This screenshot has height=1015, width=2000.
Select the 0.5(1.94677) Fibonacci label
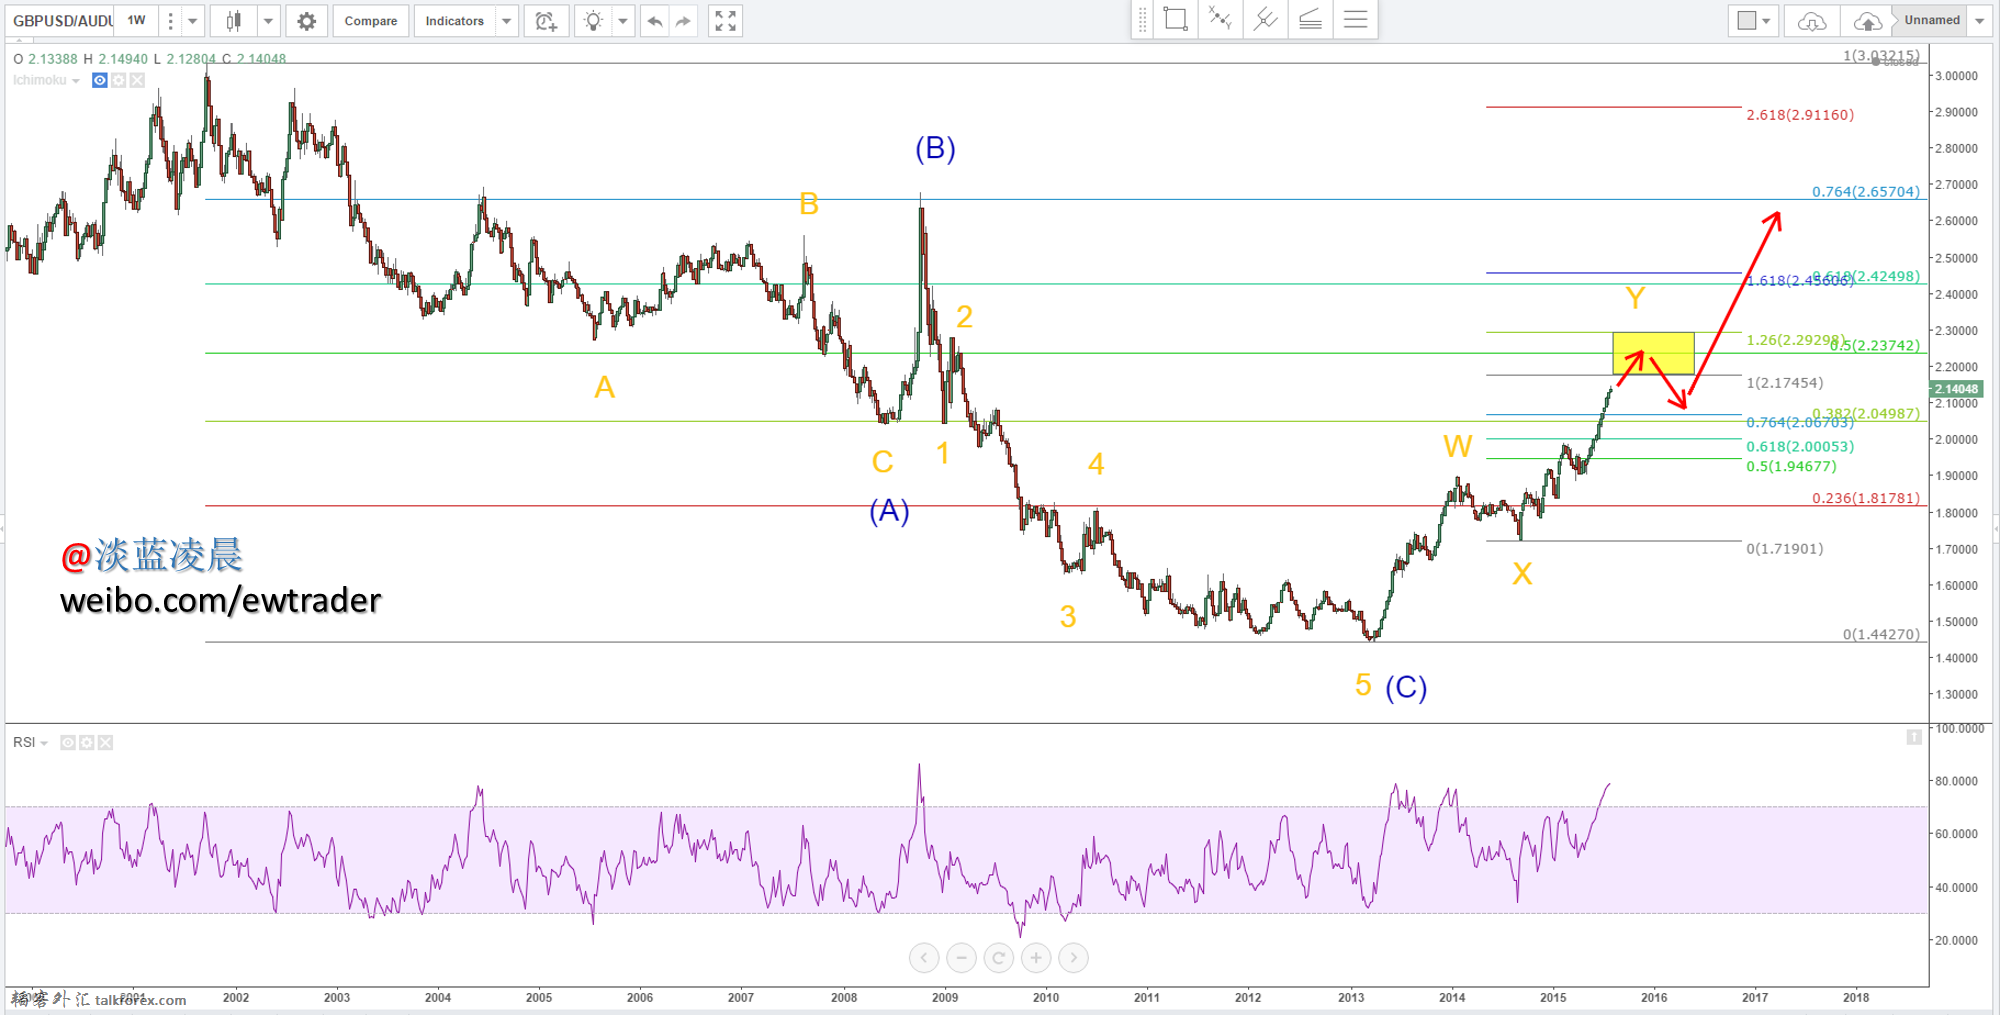1791,466
